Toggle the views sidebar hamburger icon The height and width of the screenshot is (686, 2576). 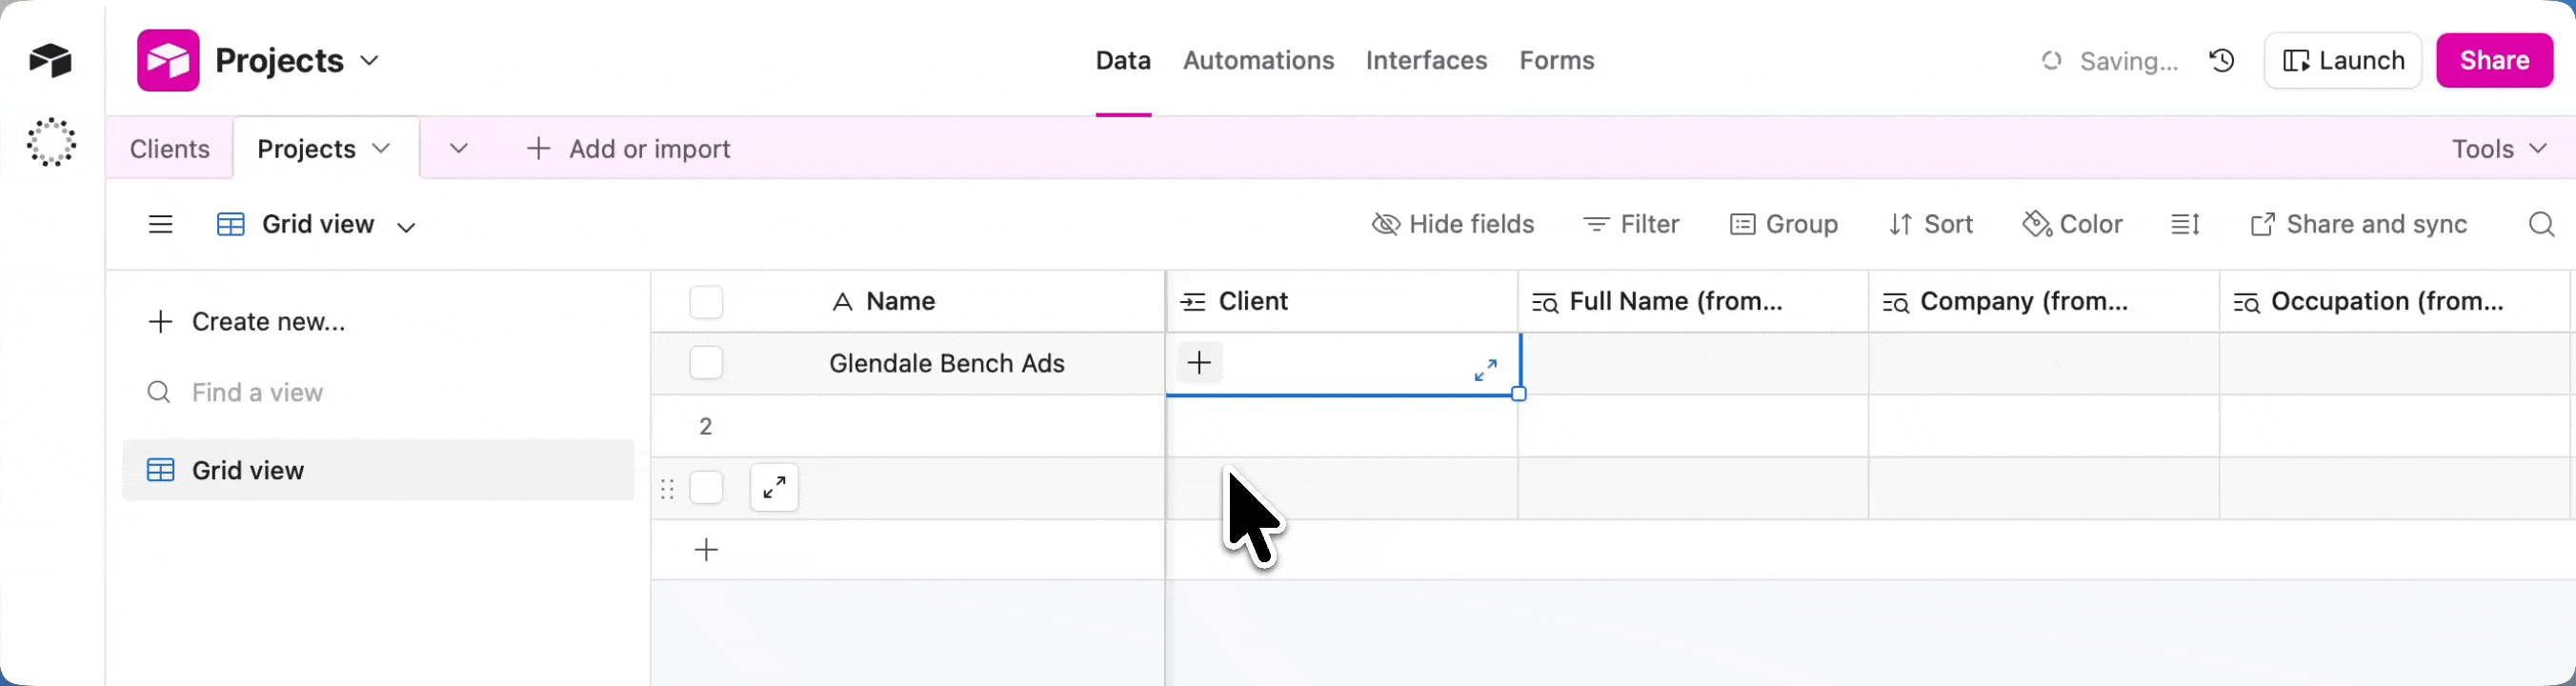[160, 224]
